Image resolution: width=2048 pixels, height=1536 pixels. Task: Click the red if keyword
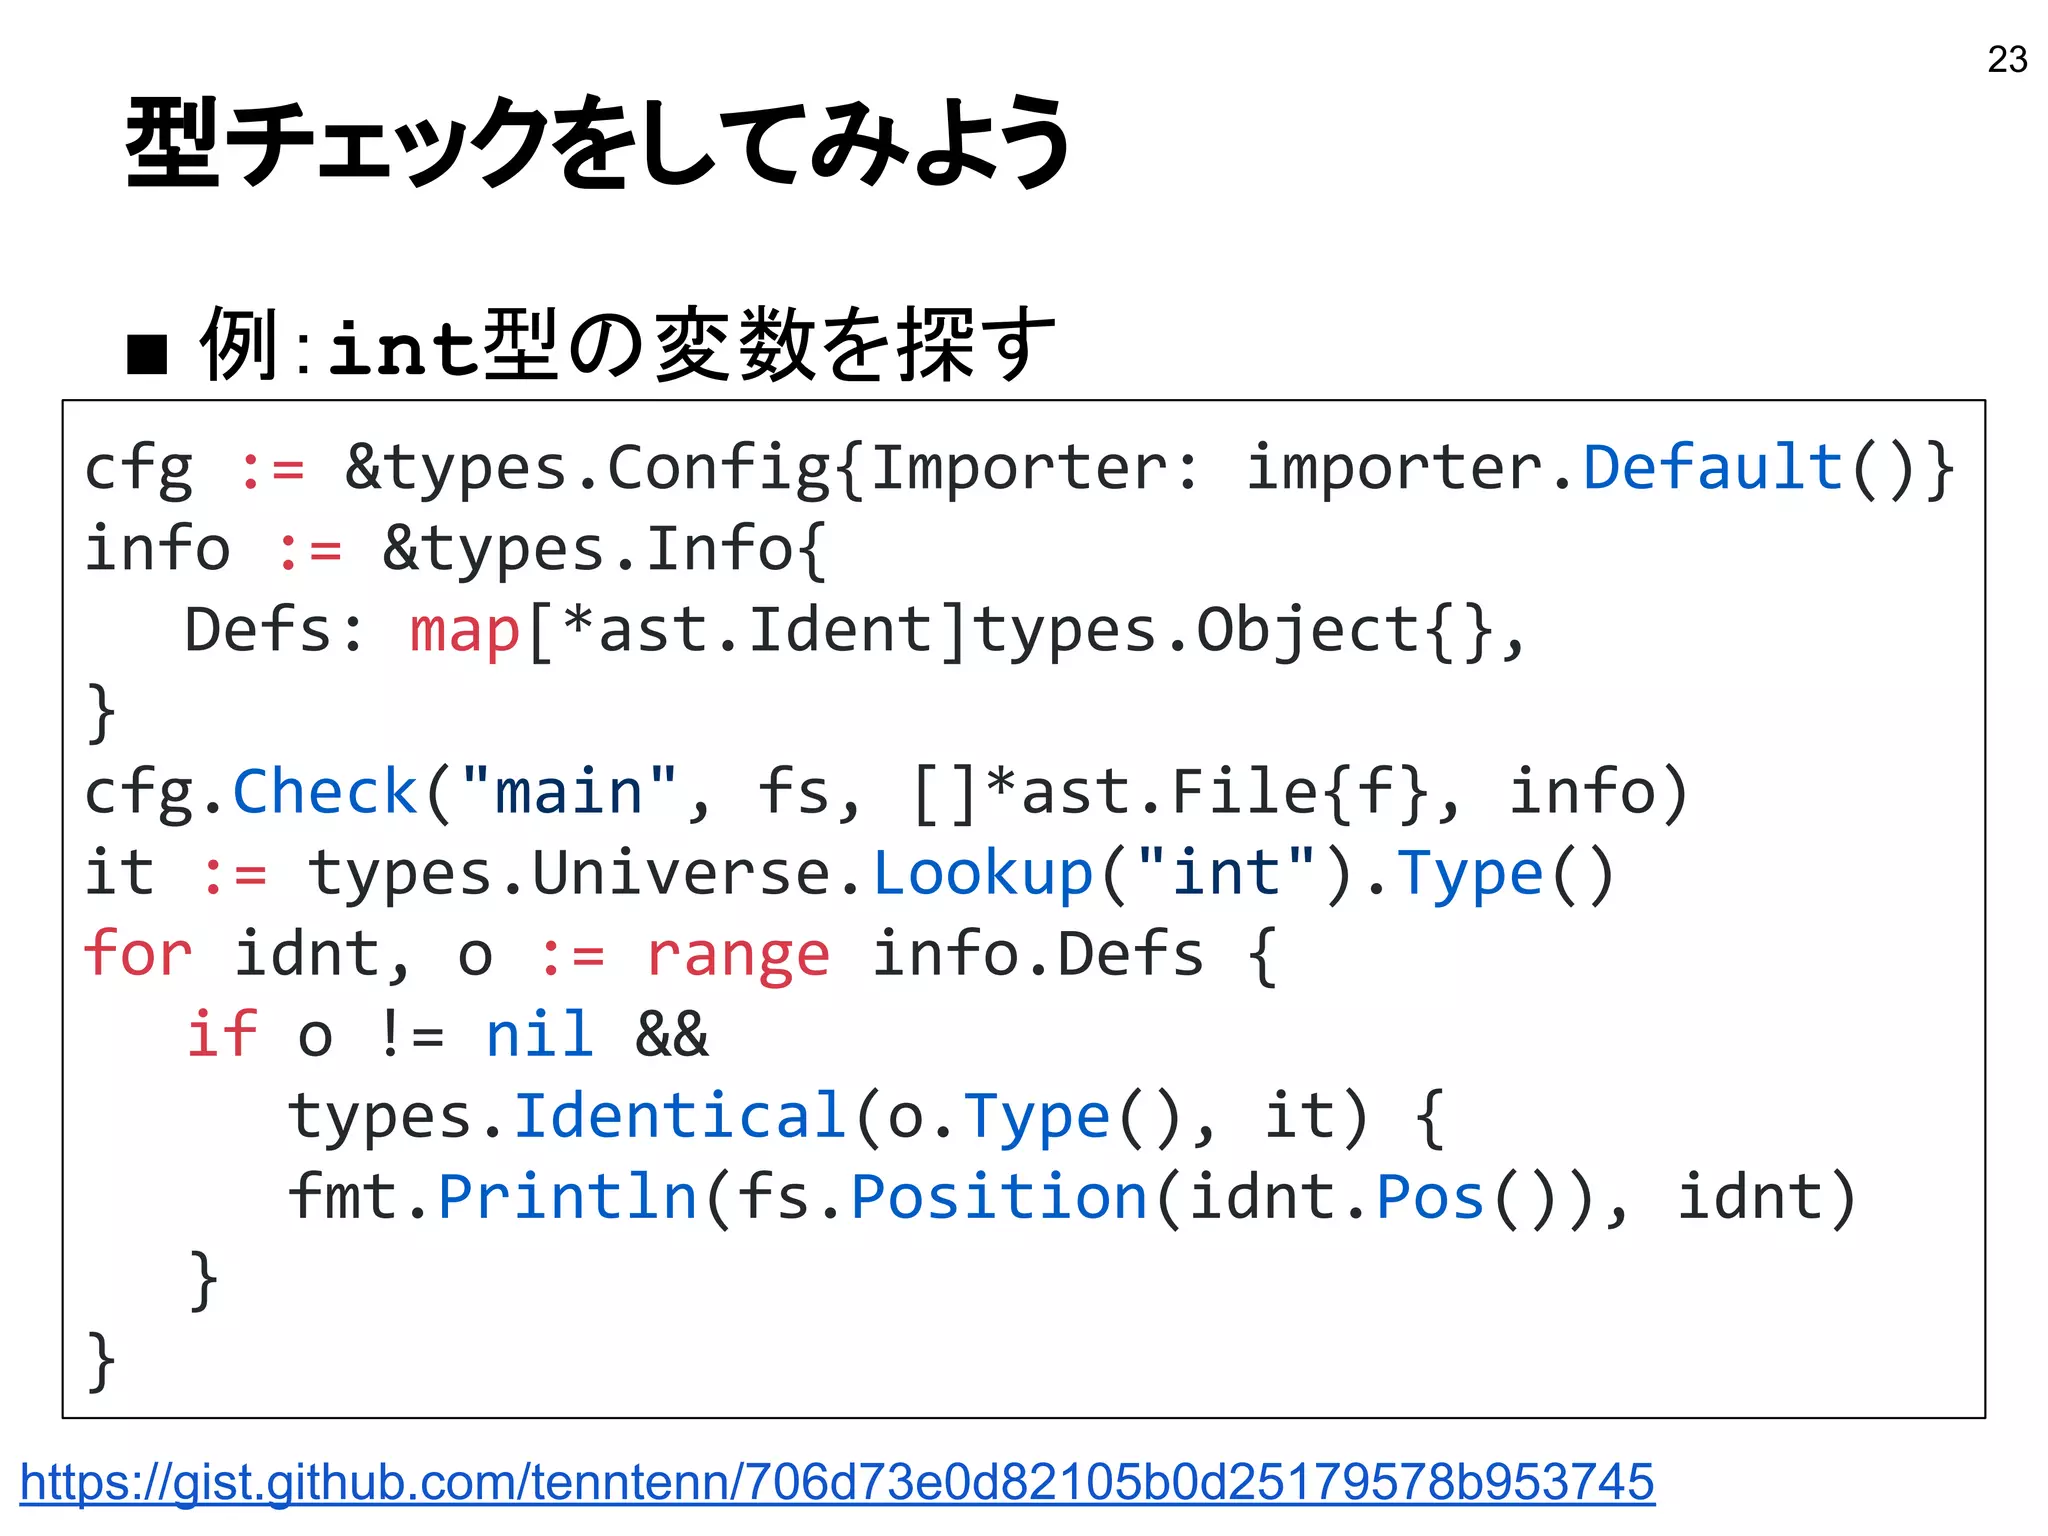[x=222, y=1034]
